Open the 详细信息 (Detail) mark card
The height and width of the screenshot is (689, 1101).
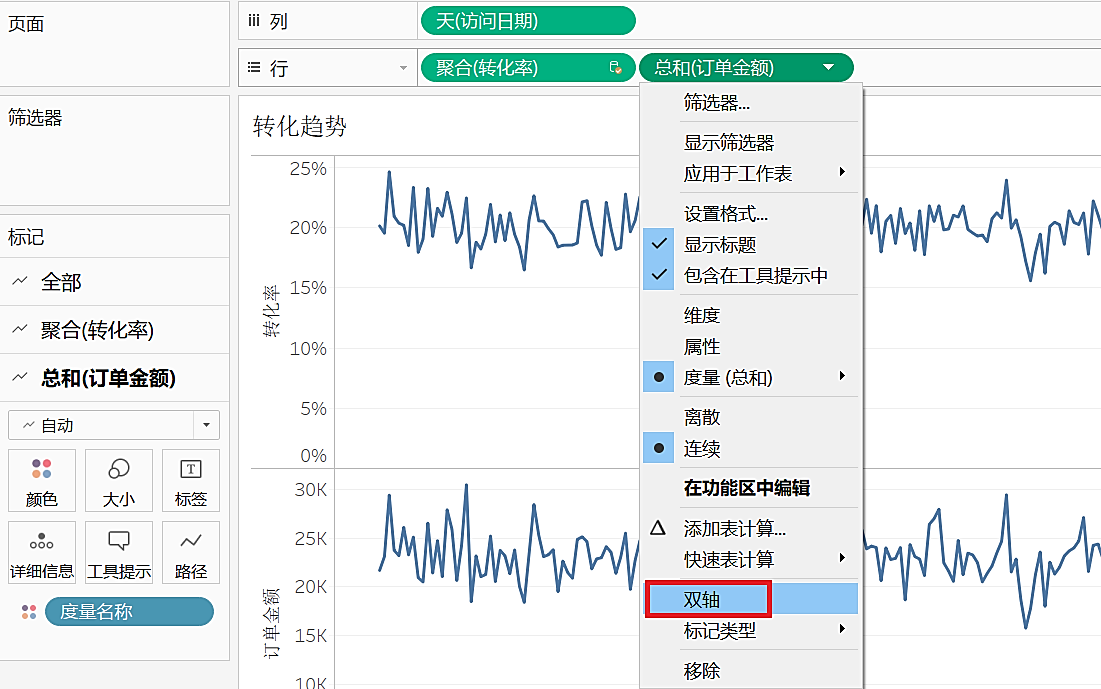tap(42, 553)
